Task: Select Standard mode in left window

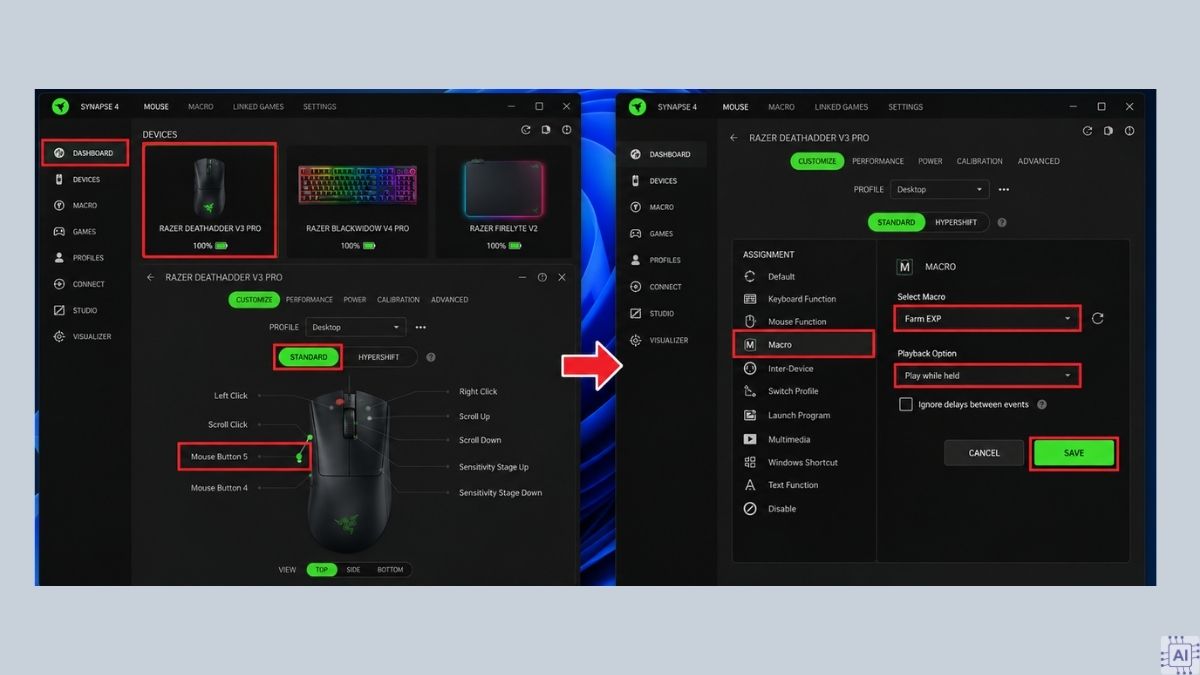Action: [308, 357]
